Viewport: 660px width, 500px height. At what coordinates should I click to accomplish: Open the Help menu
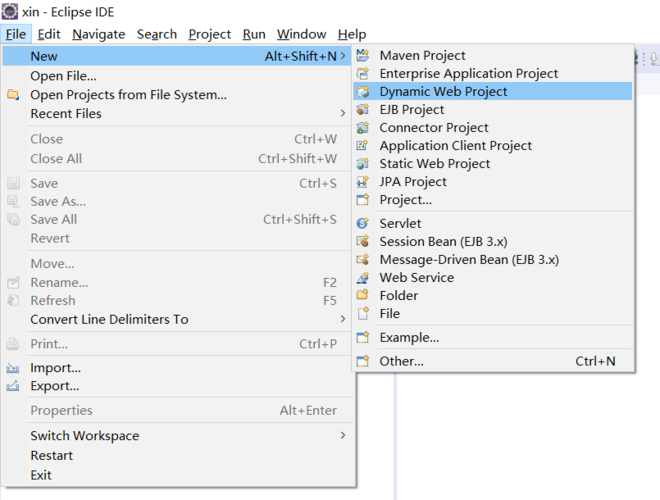pos(352,34)
